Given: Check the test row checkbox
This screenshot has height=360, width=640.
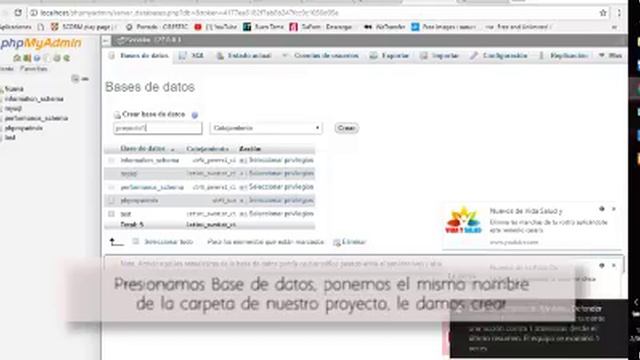Looking at the screenshot, I should click(x=111, y=214).
